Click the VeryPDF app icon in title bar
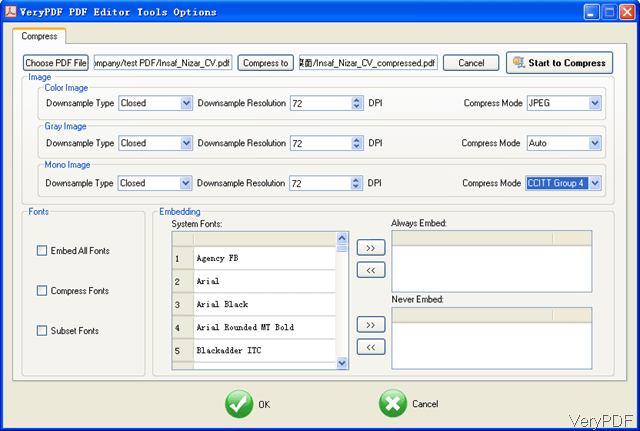The image size is (640, 431). (10, 11)
